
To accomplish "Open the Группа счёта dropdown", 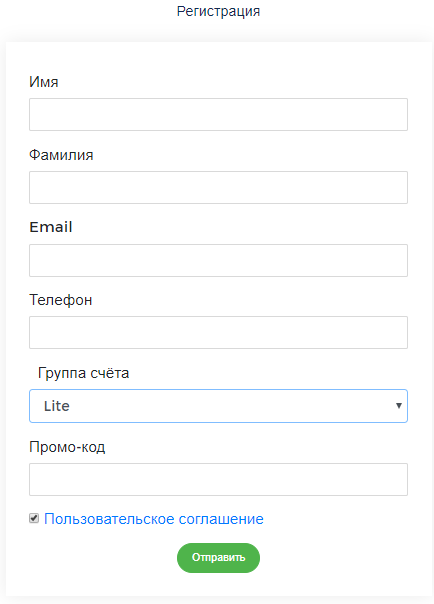I will click(x=218, y=406).
